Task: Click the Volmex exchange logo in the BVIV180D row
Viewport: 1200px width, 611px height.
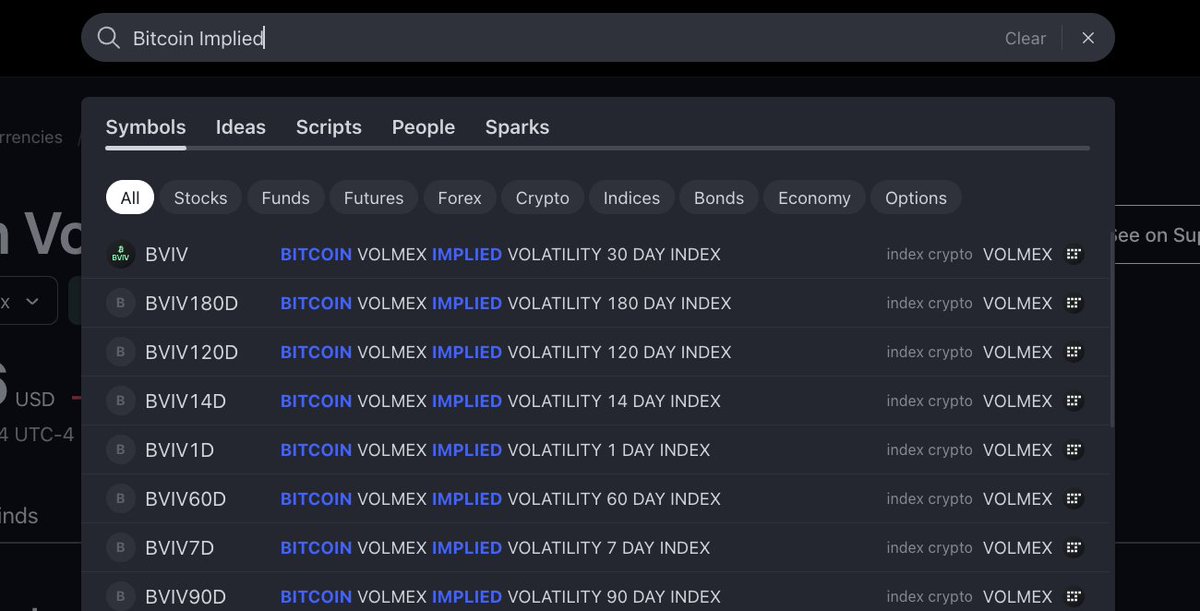Action: 1074,303
